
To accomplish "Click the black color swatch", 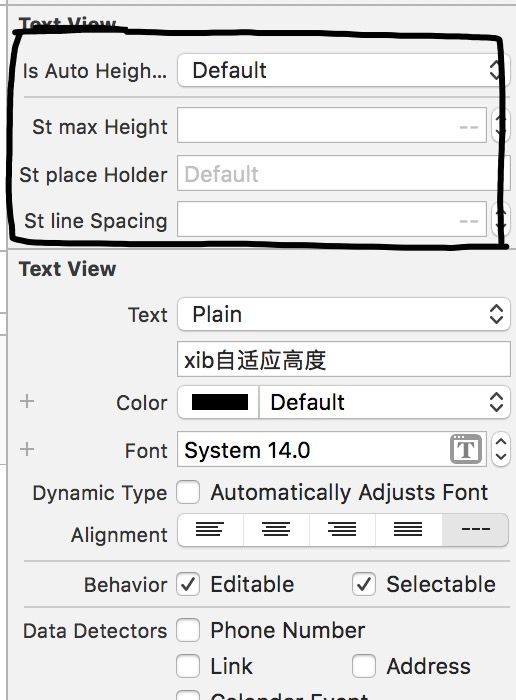I will (x=220, y=402).
